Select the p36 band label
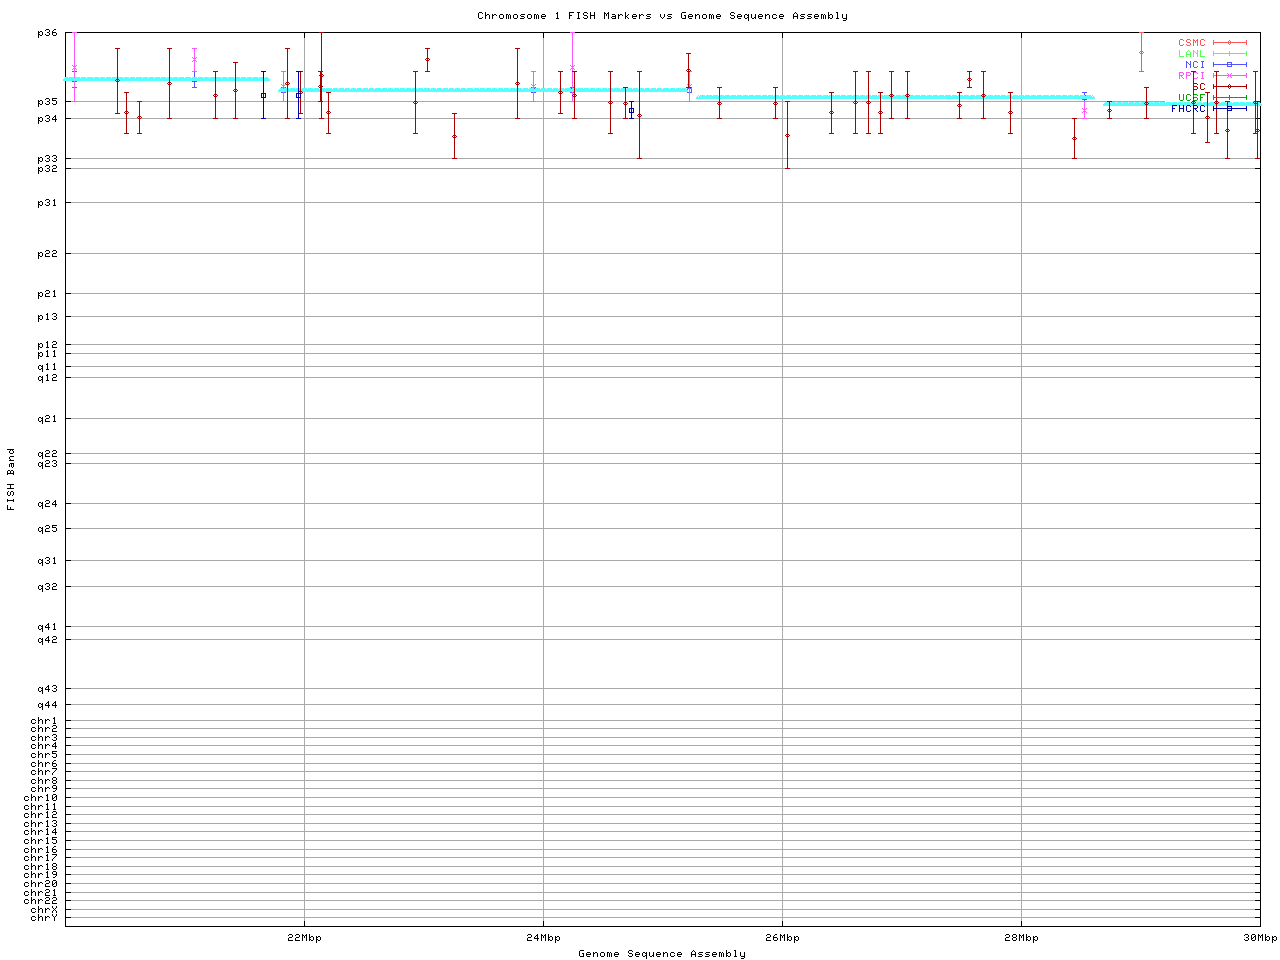The width and height of the screenshot is (1280, 960). click(x=48, y=33)
